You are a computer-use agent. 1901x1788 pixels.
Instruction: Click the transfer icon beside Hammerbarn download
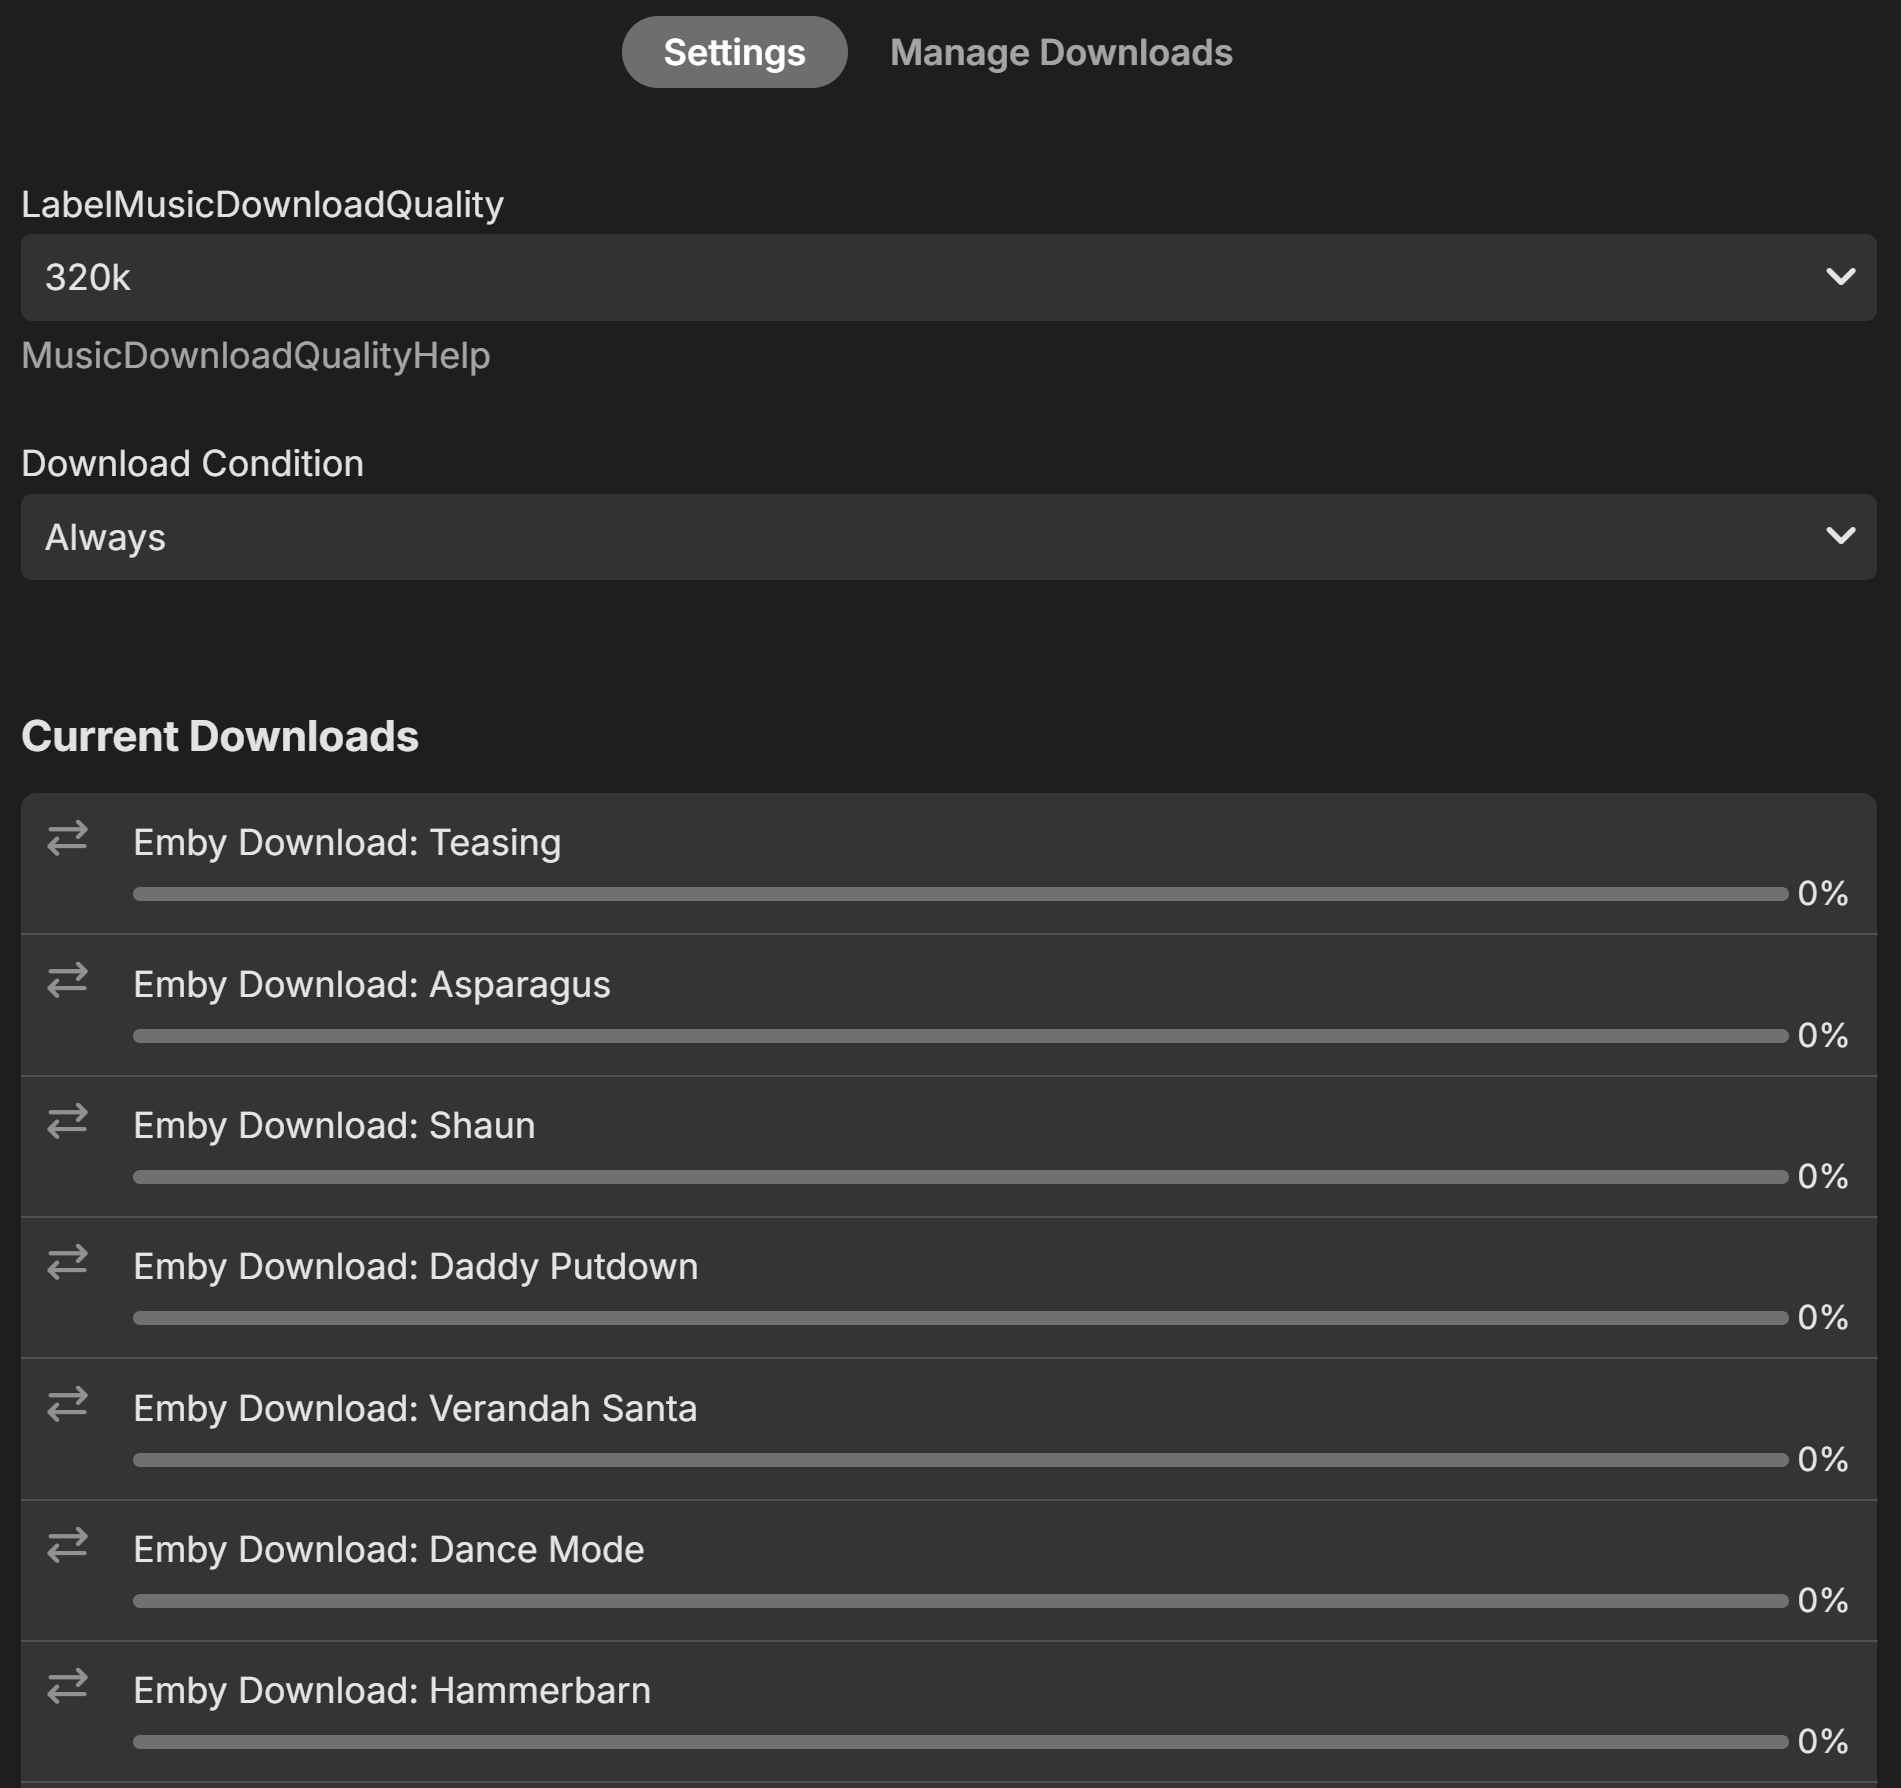[x=67, y=1686]
